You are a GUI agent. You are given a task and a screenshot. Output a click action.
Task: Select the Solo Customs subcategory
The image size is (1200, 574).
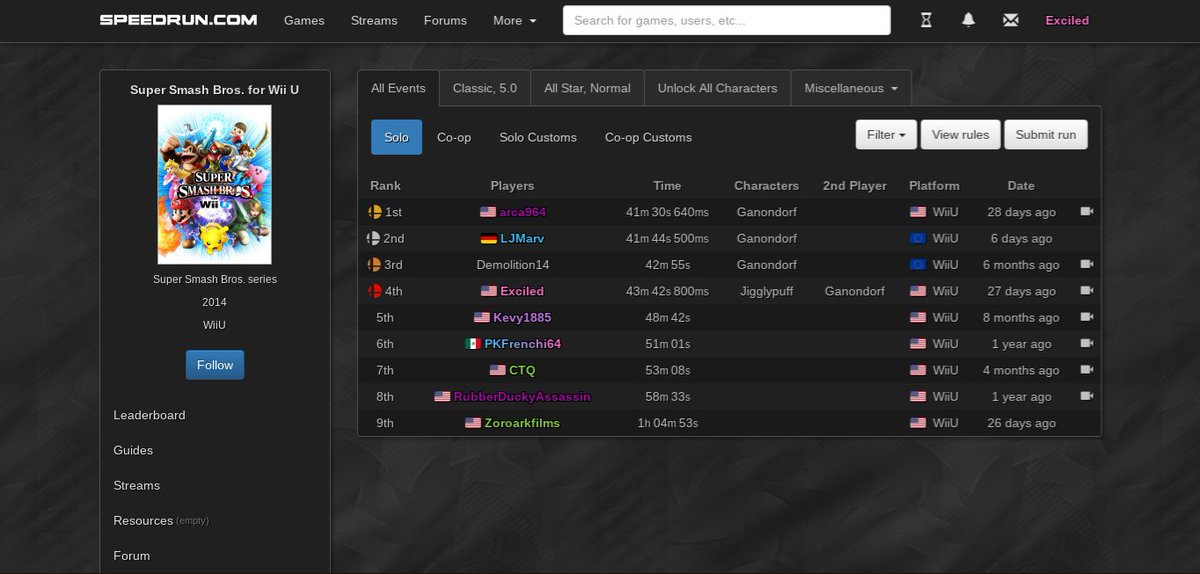[x=538, y=137]
